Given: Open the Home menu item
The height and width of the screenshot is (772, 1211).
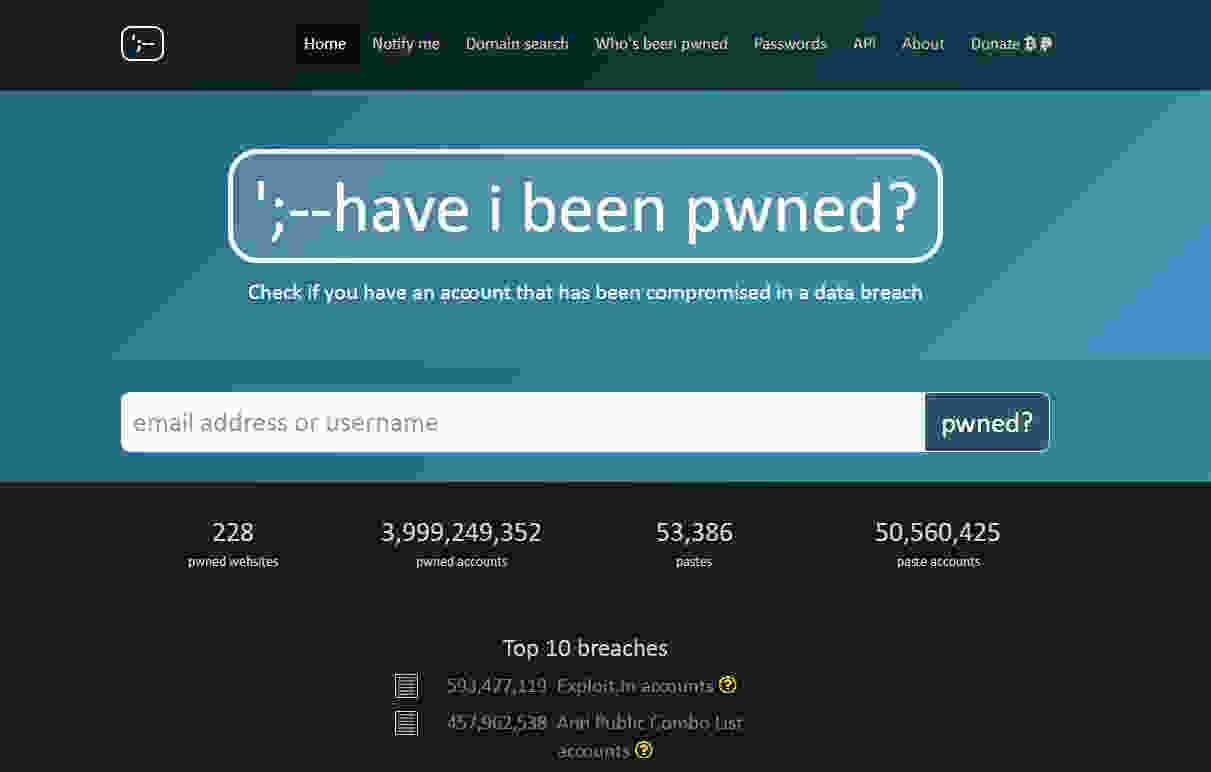Looking at the screenshot, I should click(325, 44).
